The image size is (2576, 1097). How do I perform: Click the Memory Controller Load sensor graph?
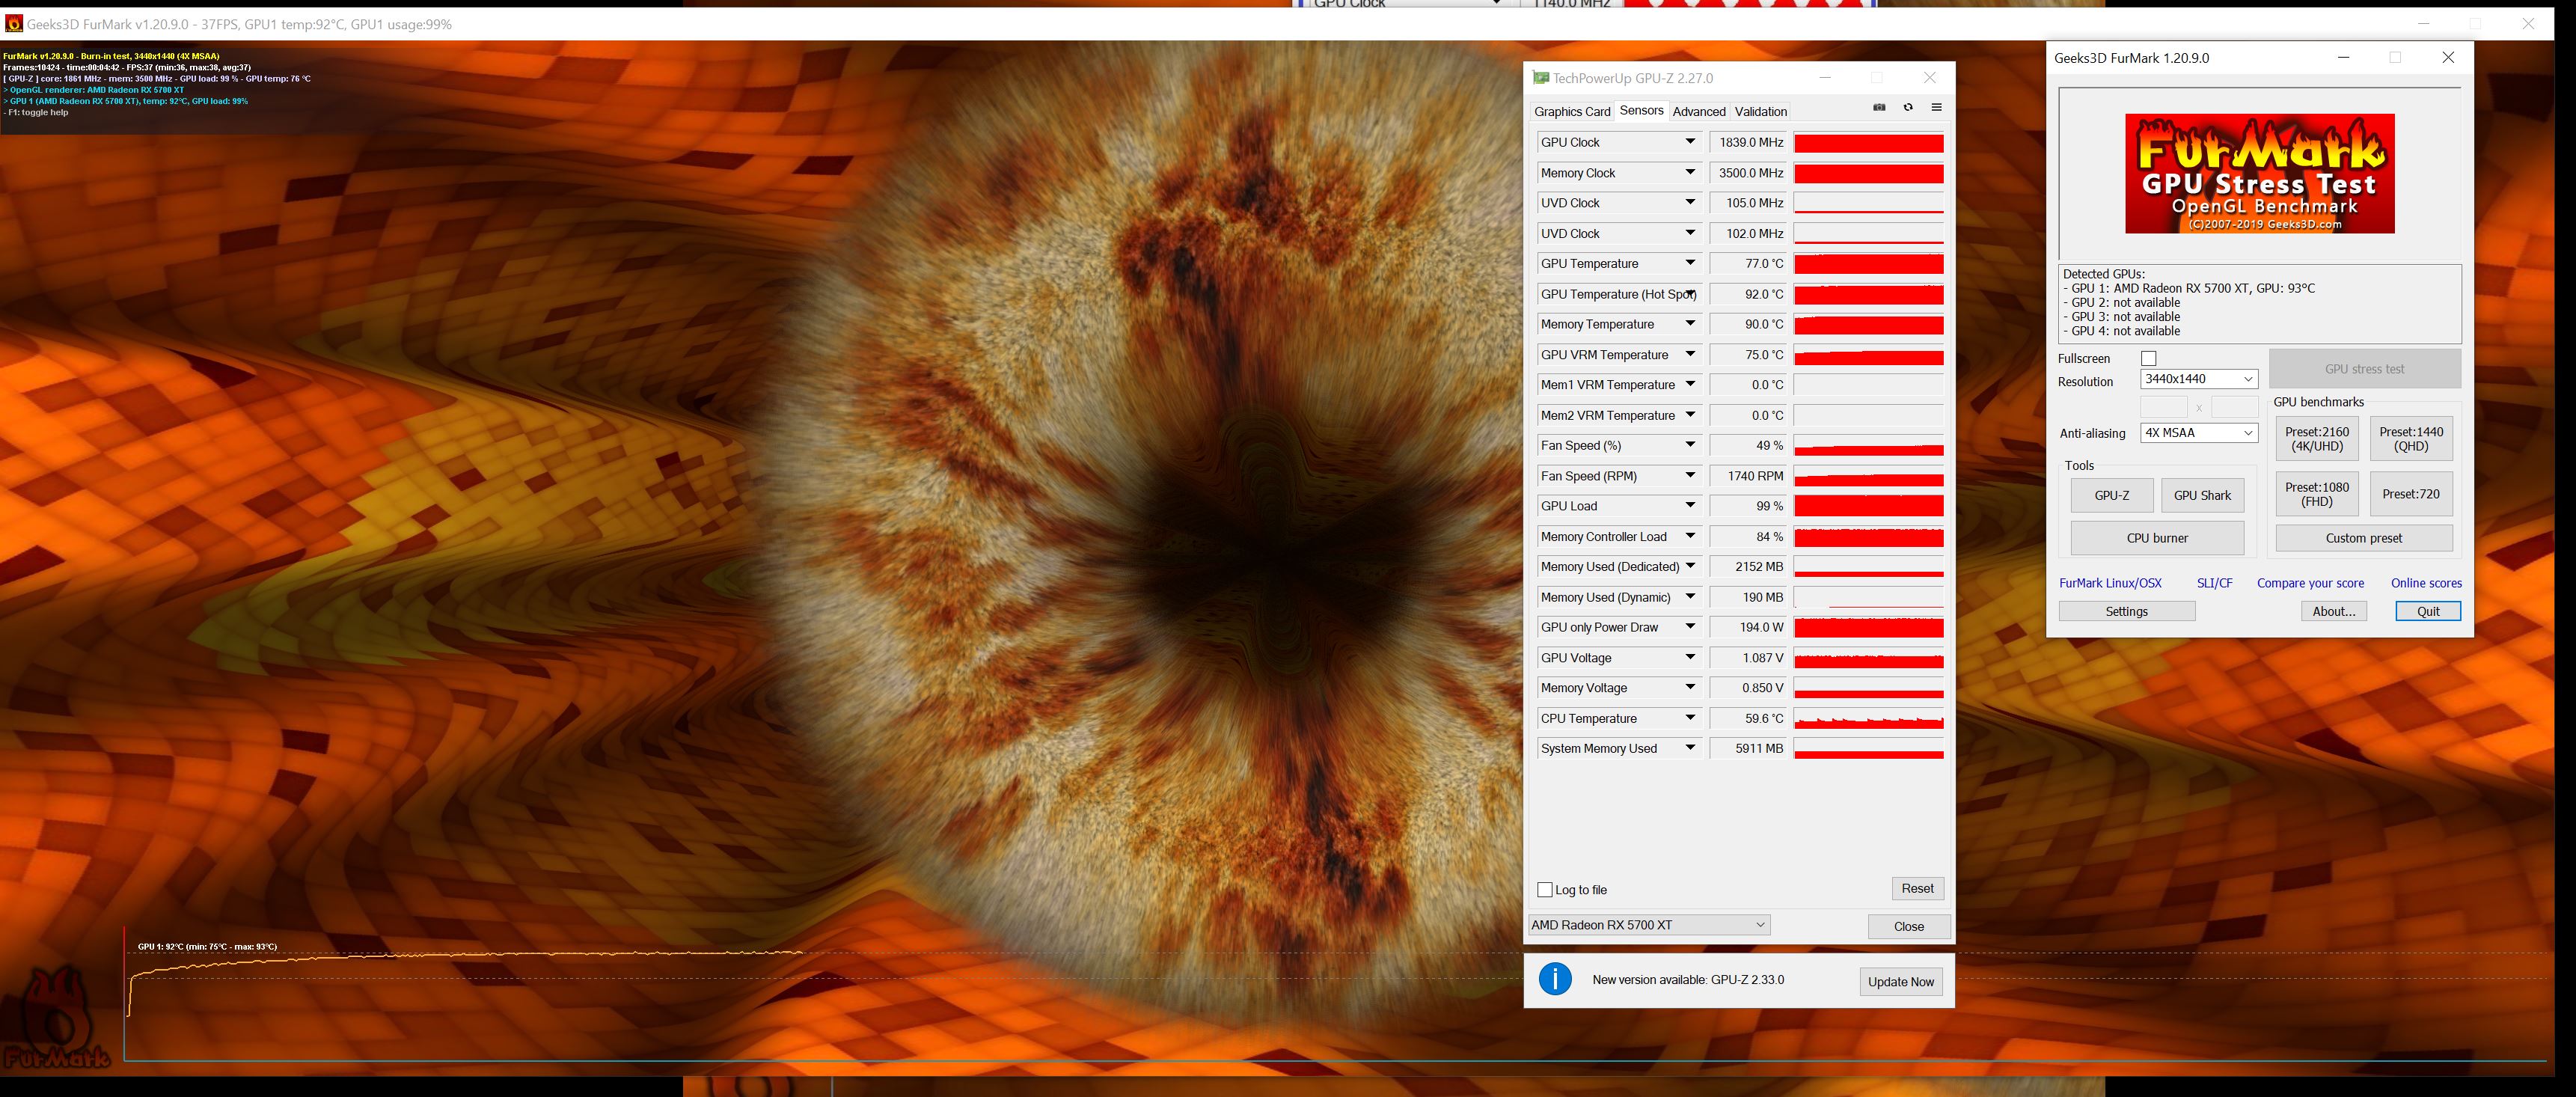1868,537
